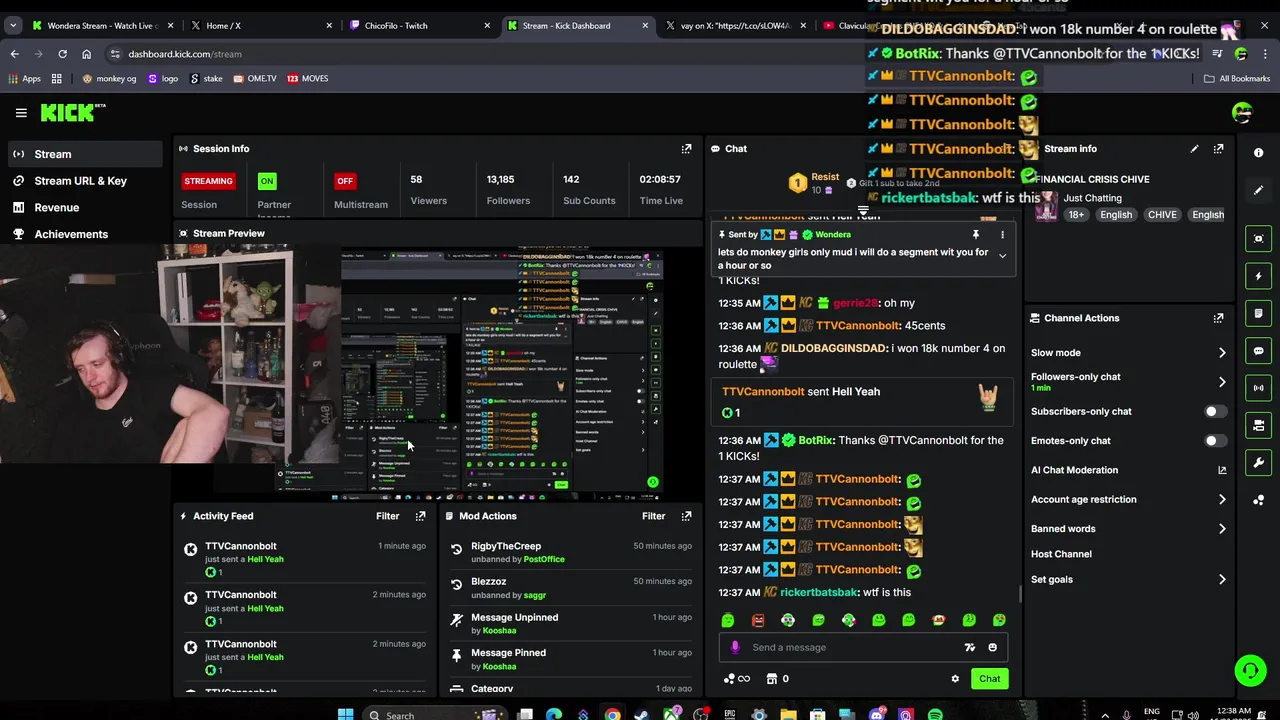The height and width of the screenshot is (720, 1280).
Task: Expand Slow mode settings
Action: pyautogui.click(x=1222, y=353)
